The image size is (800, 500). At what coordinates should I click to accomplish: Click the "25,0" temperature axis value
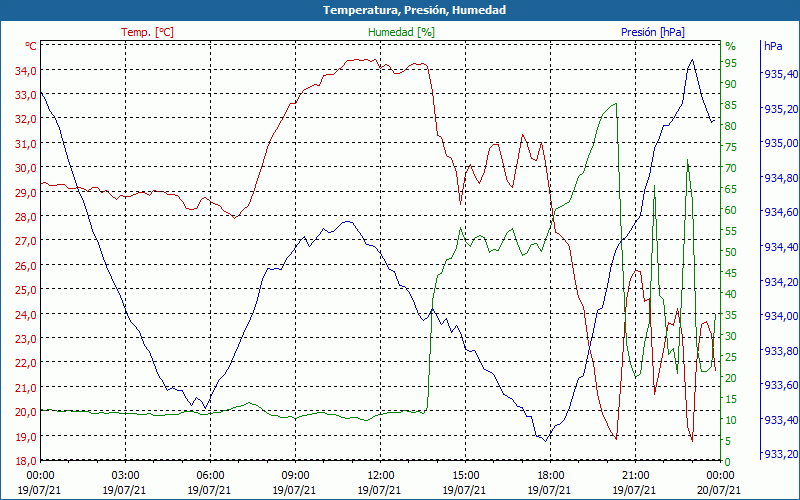click(26, 290)
